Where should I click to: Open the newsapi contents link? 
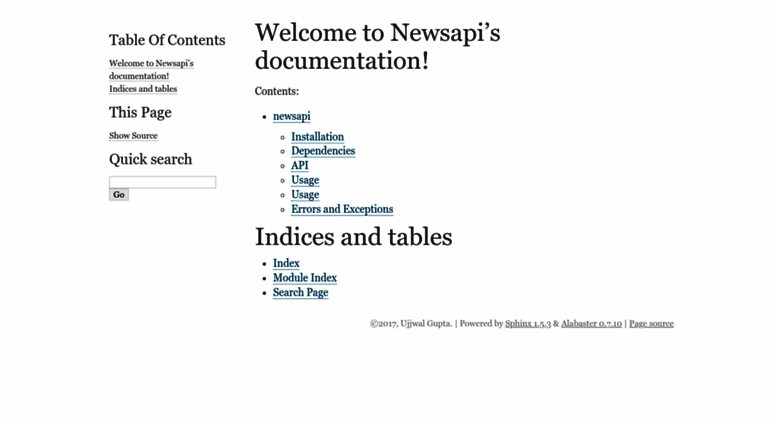pyautogui.click(x=291, y=116)
